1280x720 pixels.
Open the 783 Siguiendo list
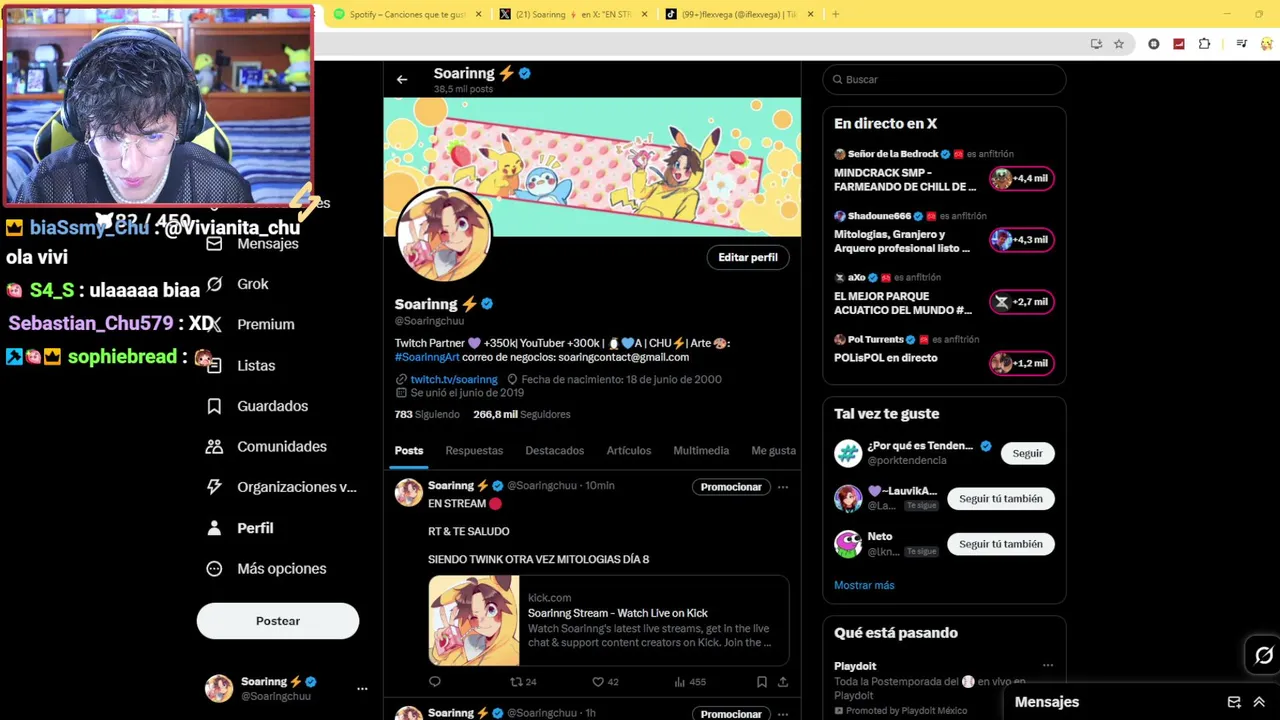pyautogui.click(x=427, y=414)
